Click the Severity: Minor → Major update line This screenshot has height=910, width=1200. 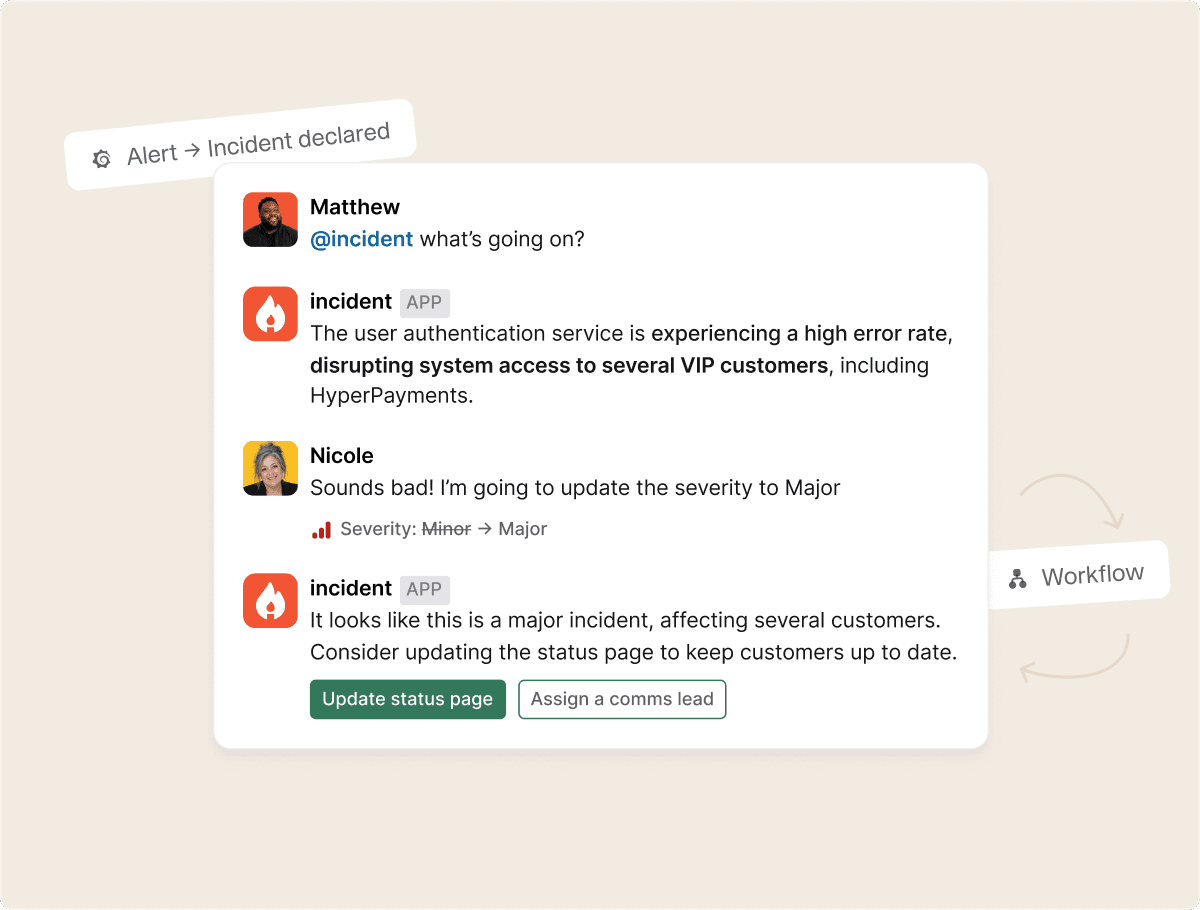(429, 529)
